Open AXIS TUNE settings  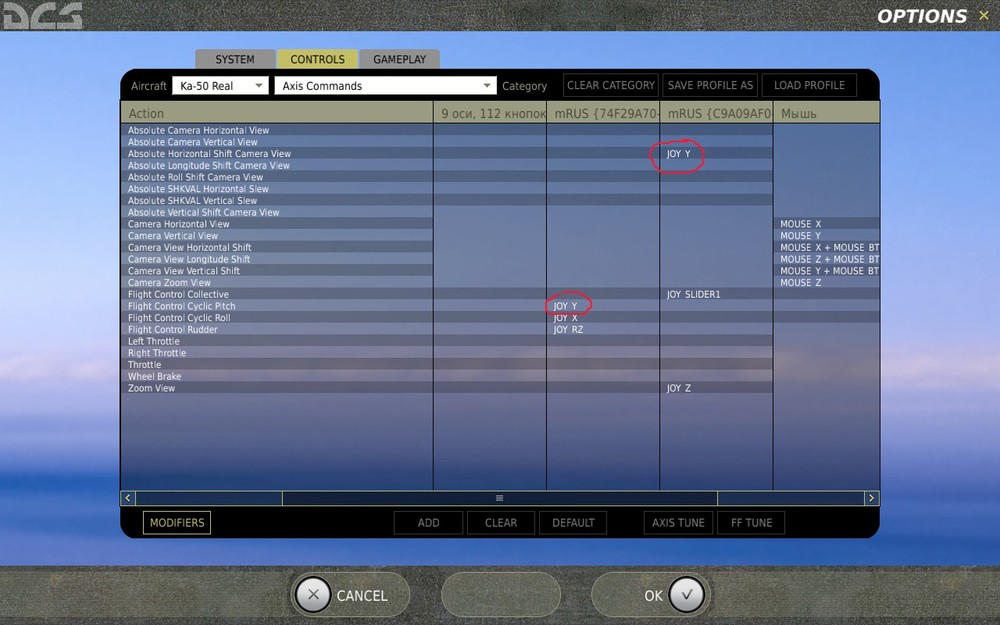678,522
